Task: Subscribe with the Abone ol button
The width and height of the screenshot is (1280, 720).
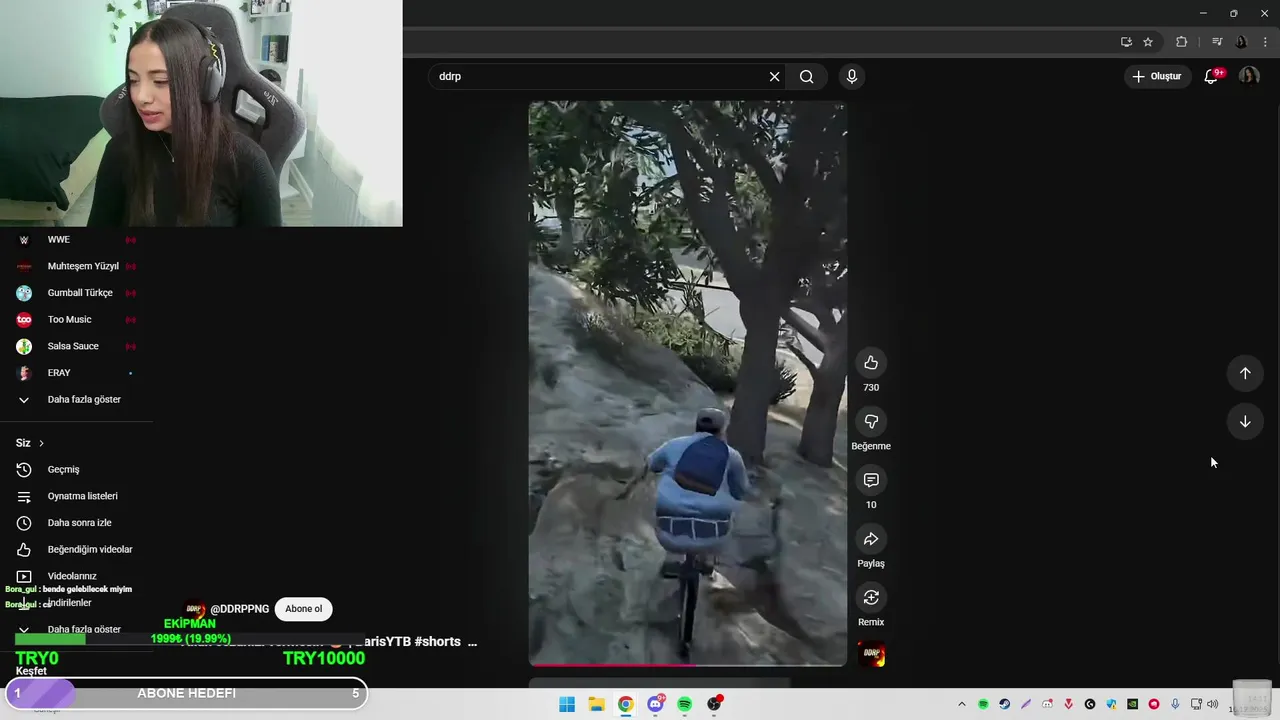Action: (x=304, y=609)
